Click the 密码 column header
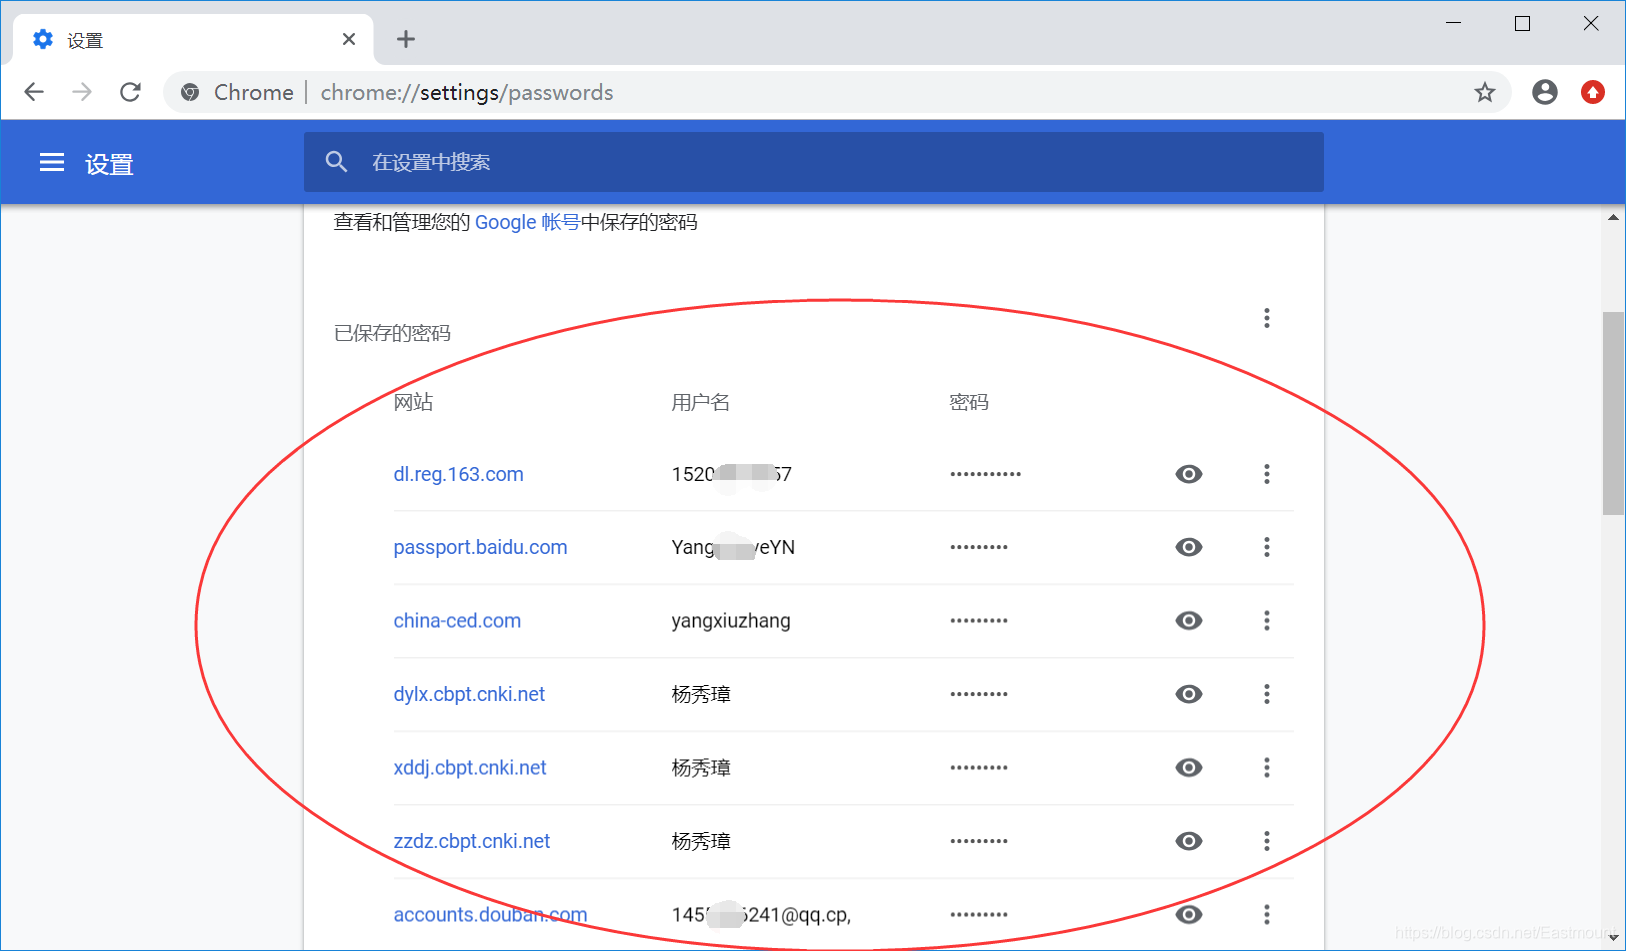This screenshot has height=951, width=1626. (969, 402)
